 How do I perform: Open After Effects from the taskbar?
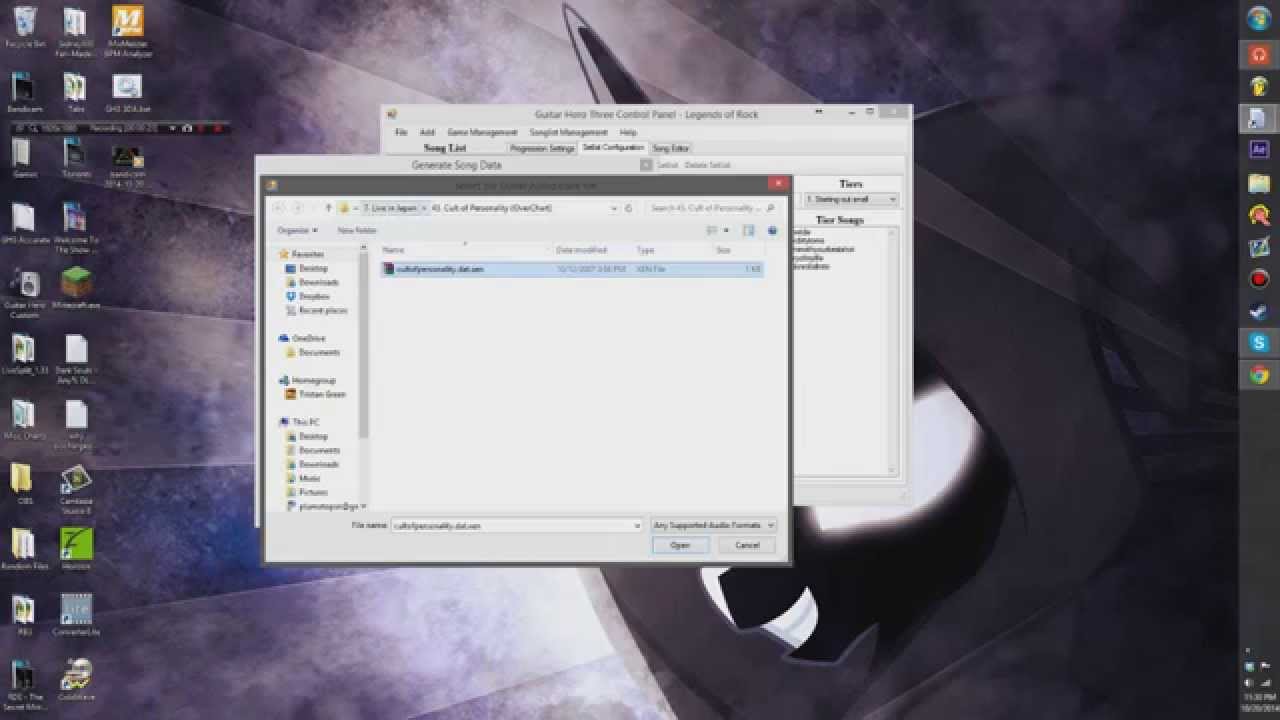(1258, 150)
